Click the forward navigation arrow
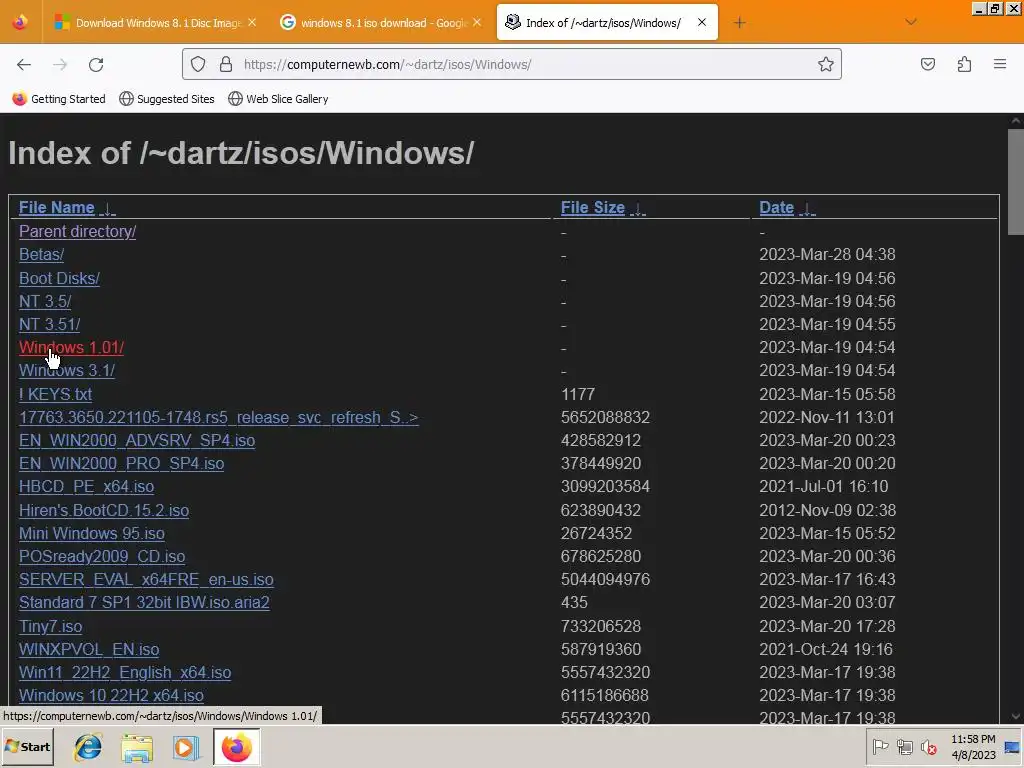 [60, 64]
